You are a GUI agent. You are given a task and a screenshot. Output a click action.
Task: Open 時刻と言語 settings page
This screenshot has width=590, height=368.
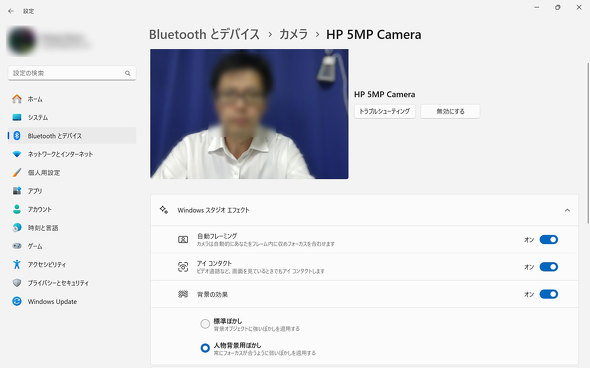(x=72, y=228)
